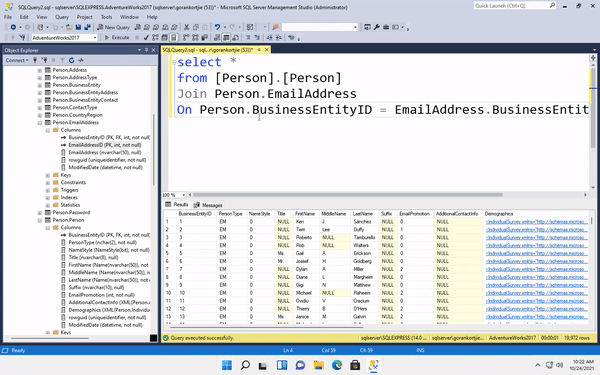Click the FirstName column header
The height and width of the screenshot is (375, 600).
pos(305,214)
